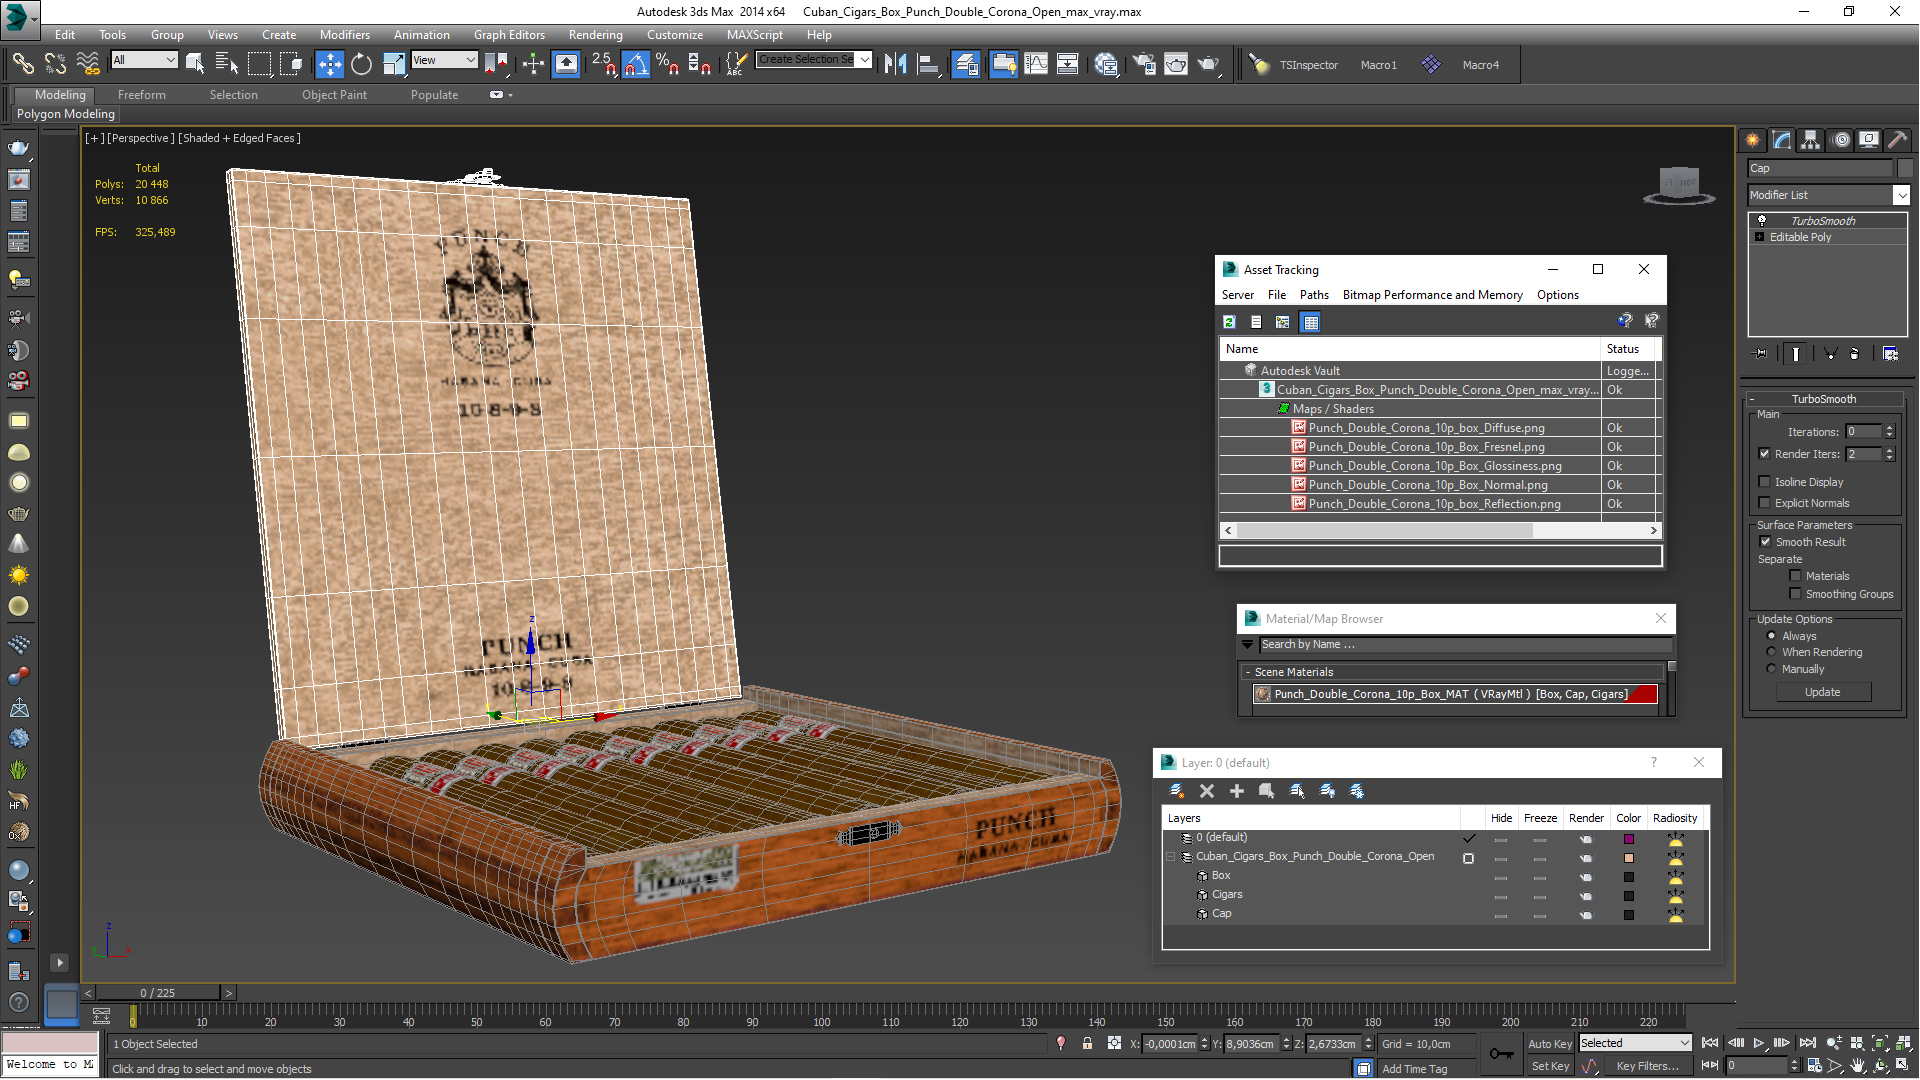Select the Rotate tool in main toolbar

(x=361, y=65)
